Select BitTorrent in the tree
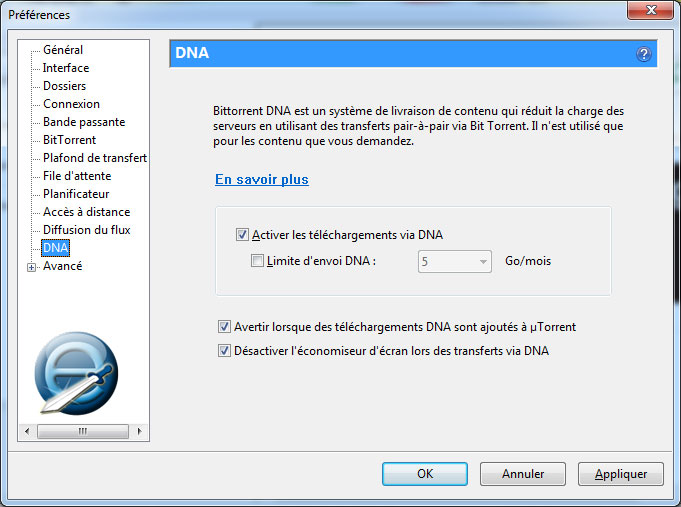 pos(69,140)
